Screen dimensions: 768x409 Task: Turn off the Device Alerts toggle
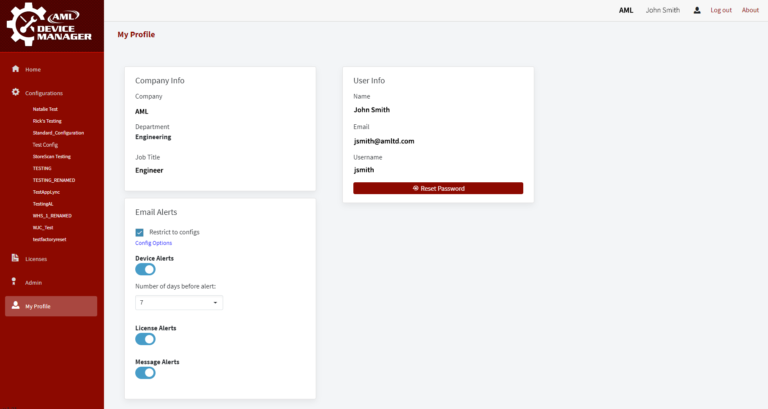point(145,269)
